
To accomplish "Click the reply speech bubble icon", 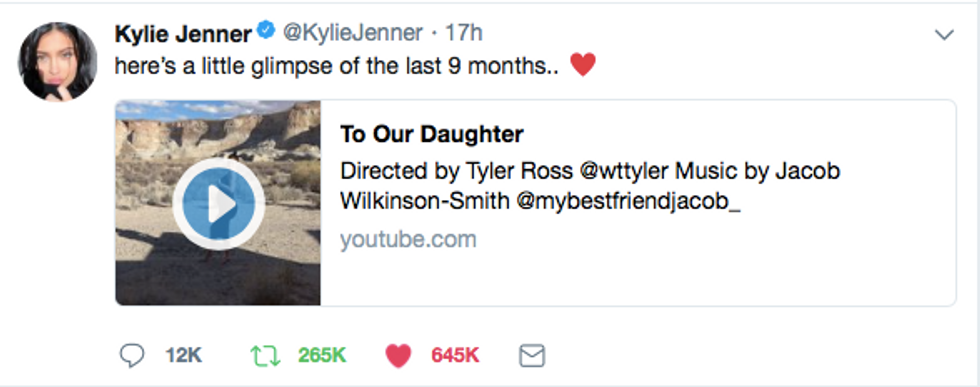I will (x=132, y=356).
